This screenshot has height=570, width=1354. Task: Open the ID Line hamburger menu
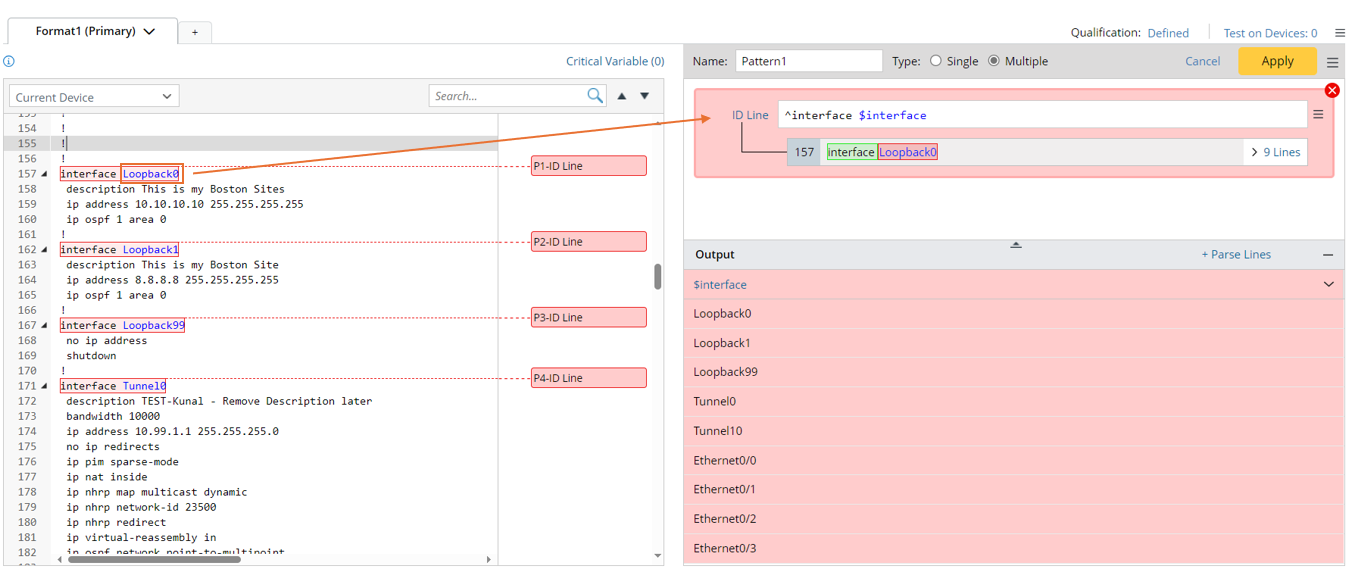[x=1318, y=115]
